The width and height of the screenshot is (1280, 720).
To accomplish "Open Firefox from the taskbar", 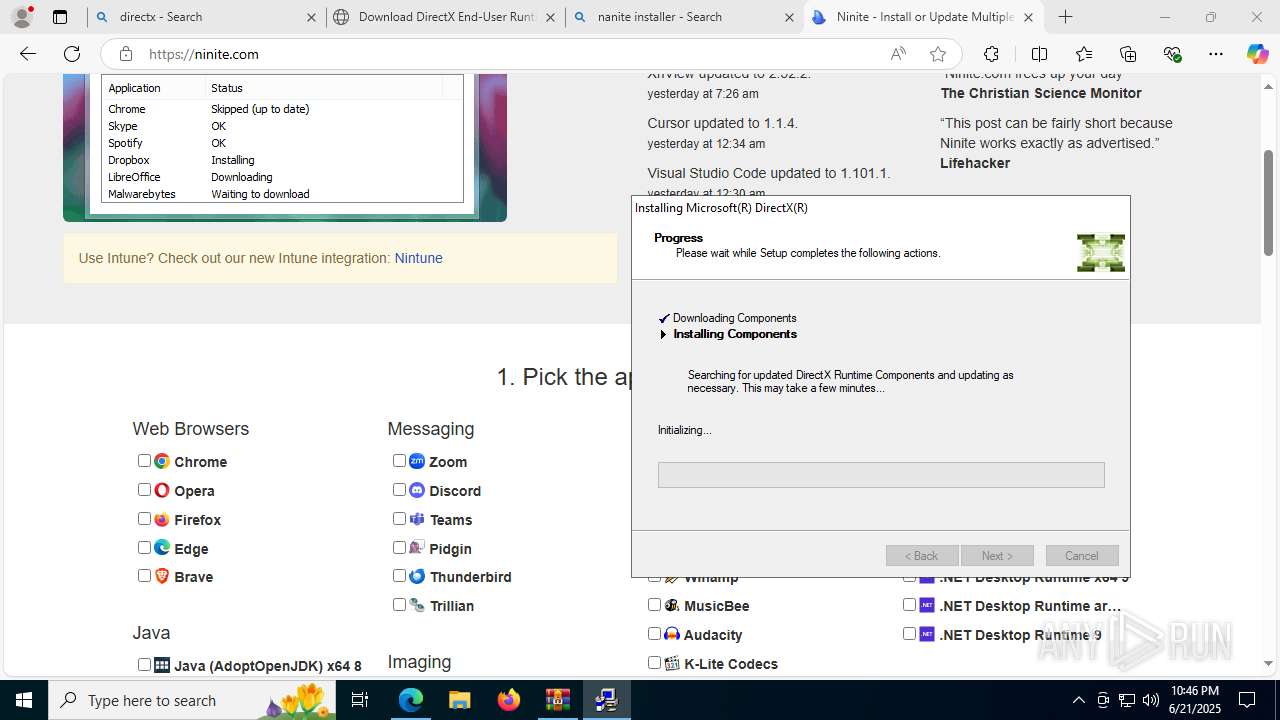I will pos(508,700).
